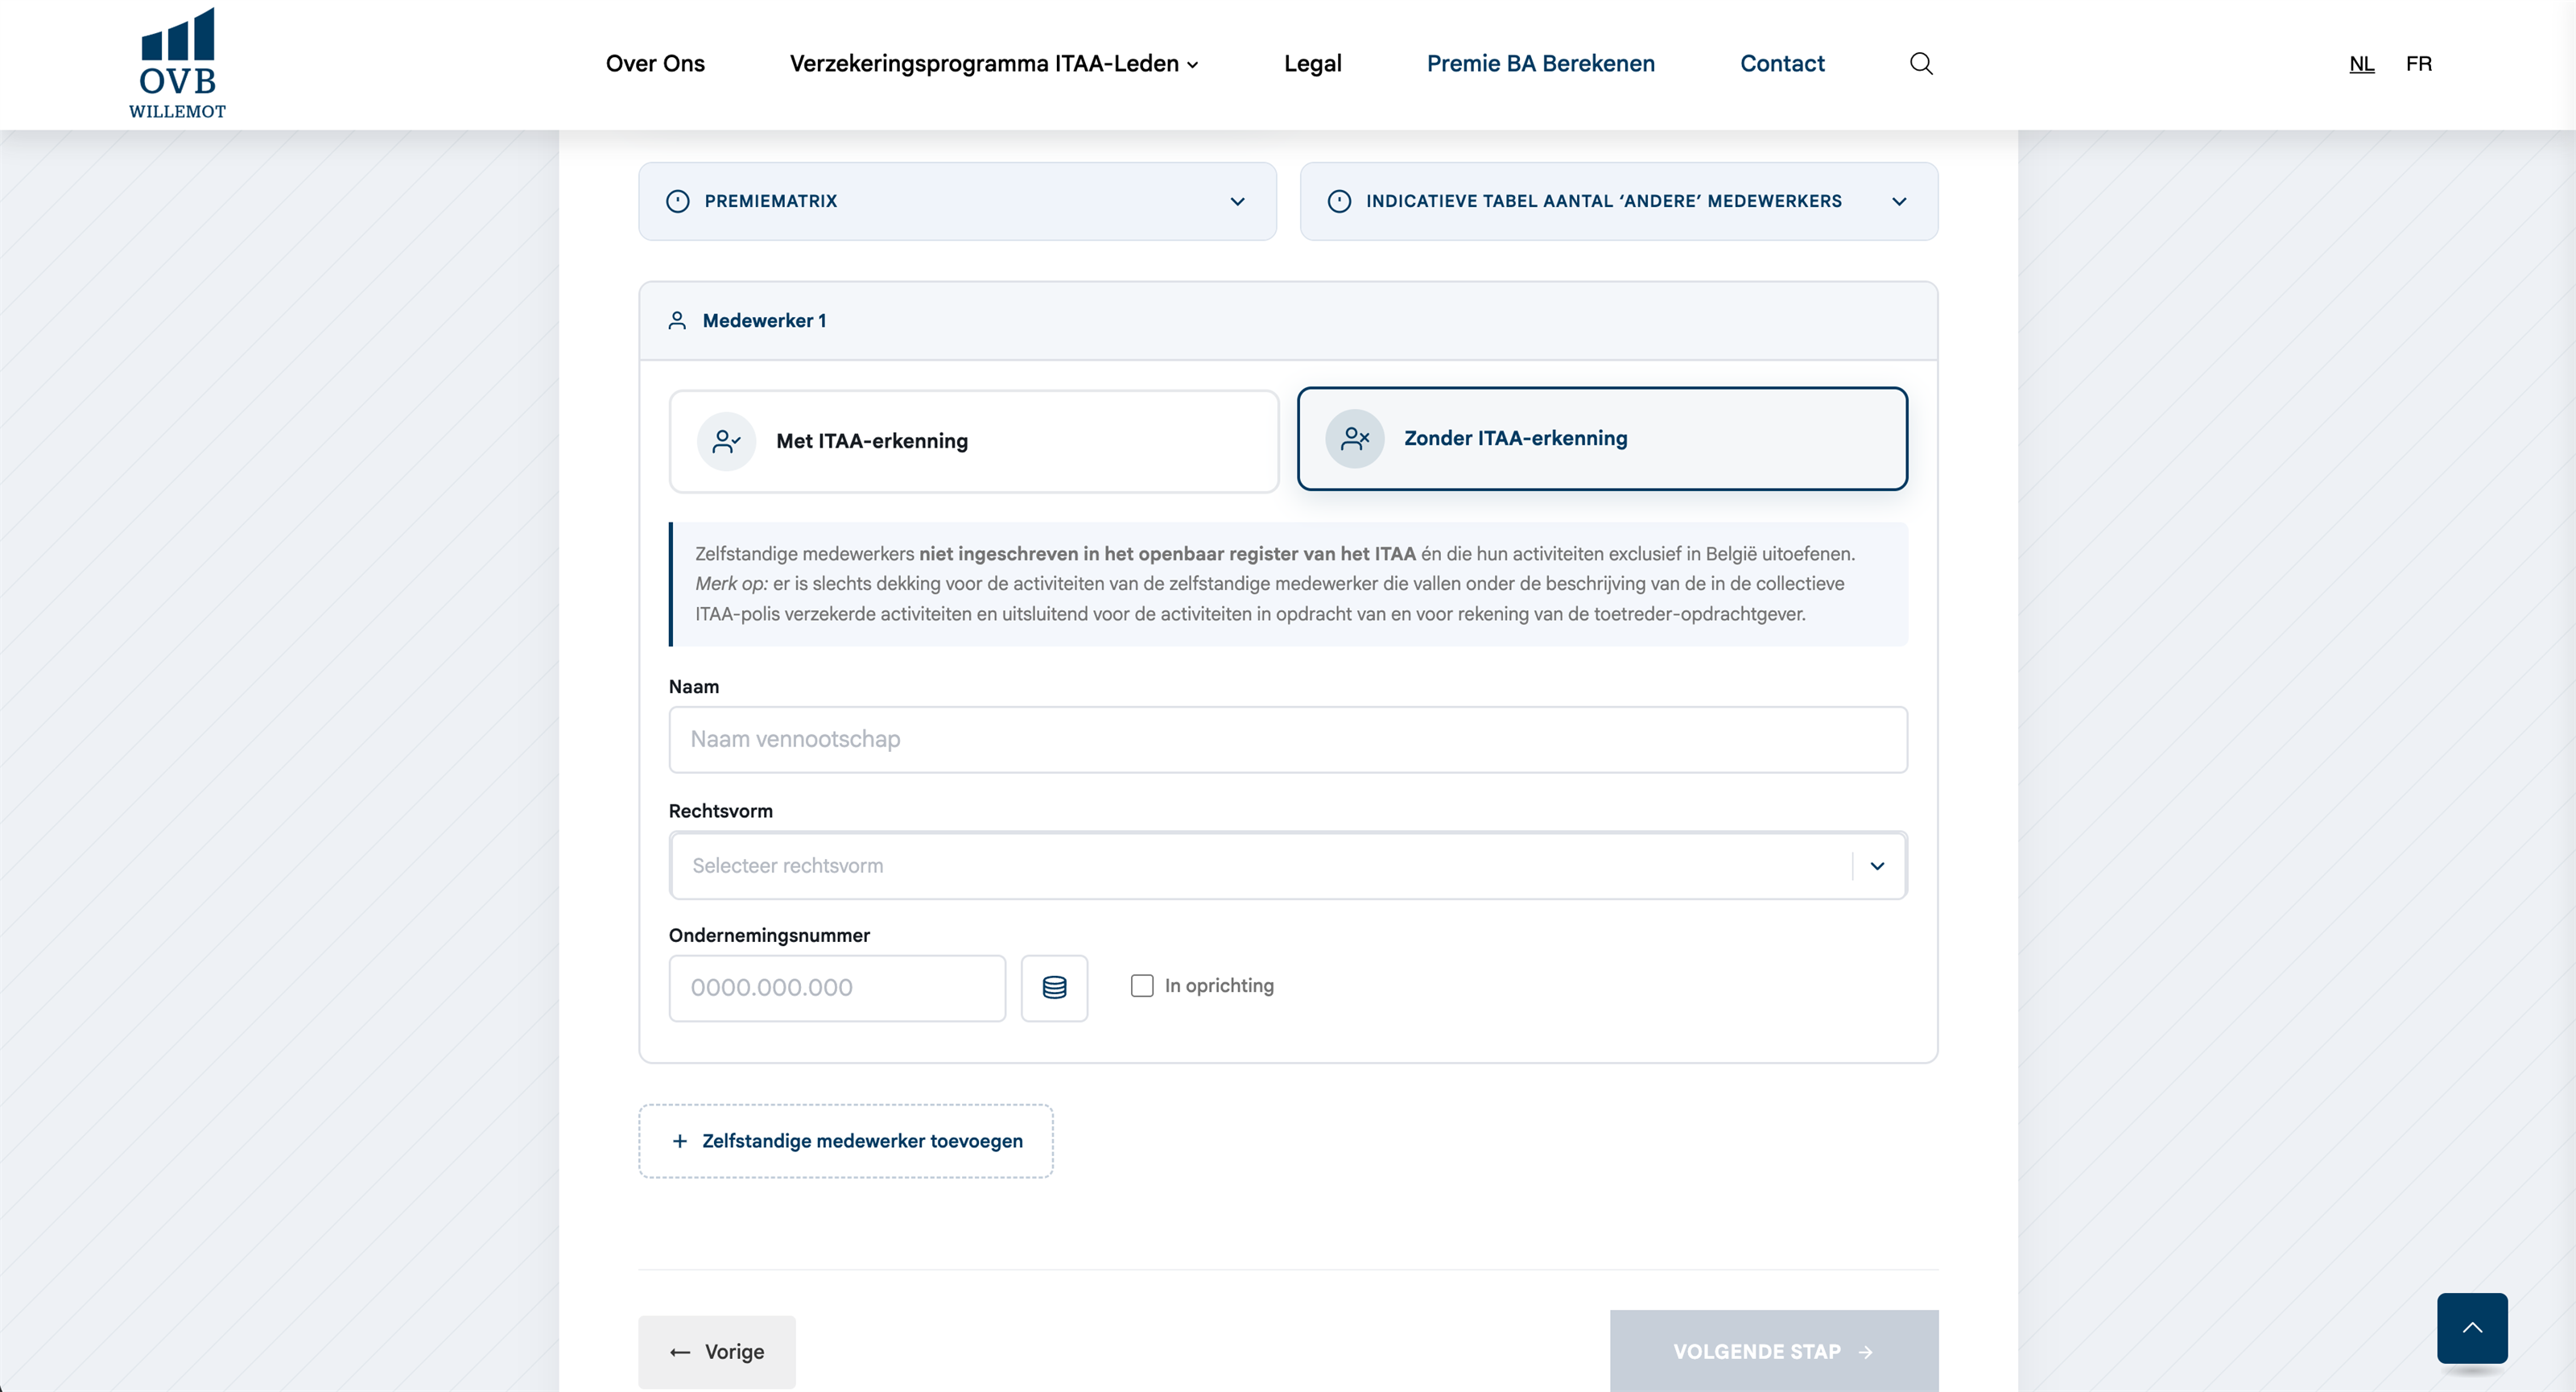The image size is (2576, 1392).
Task: Click the scroll-to-top arrow button
Action: [x=2472, y=1328]
